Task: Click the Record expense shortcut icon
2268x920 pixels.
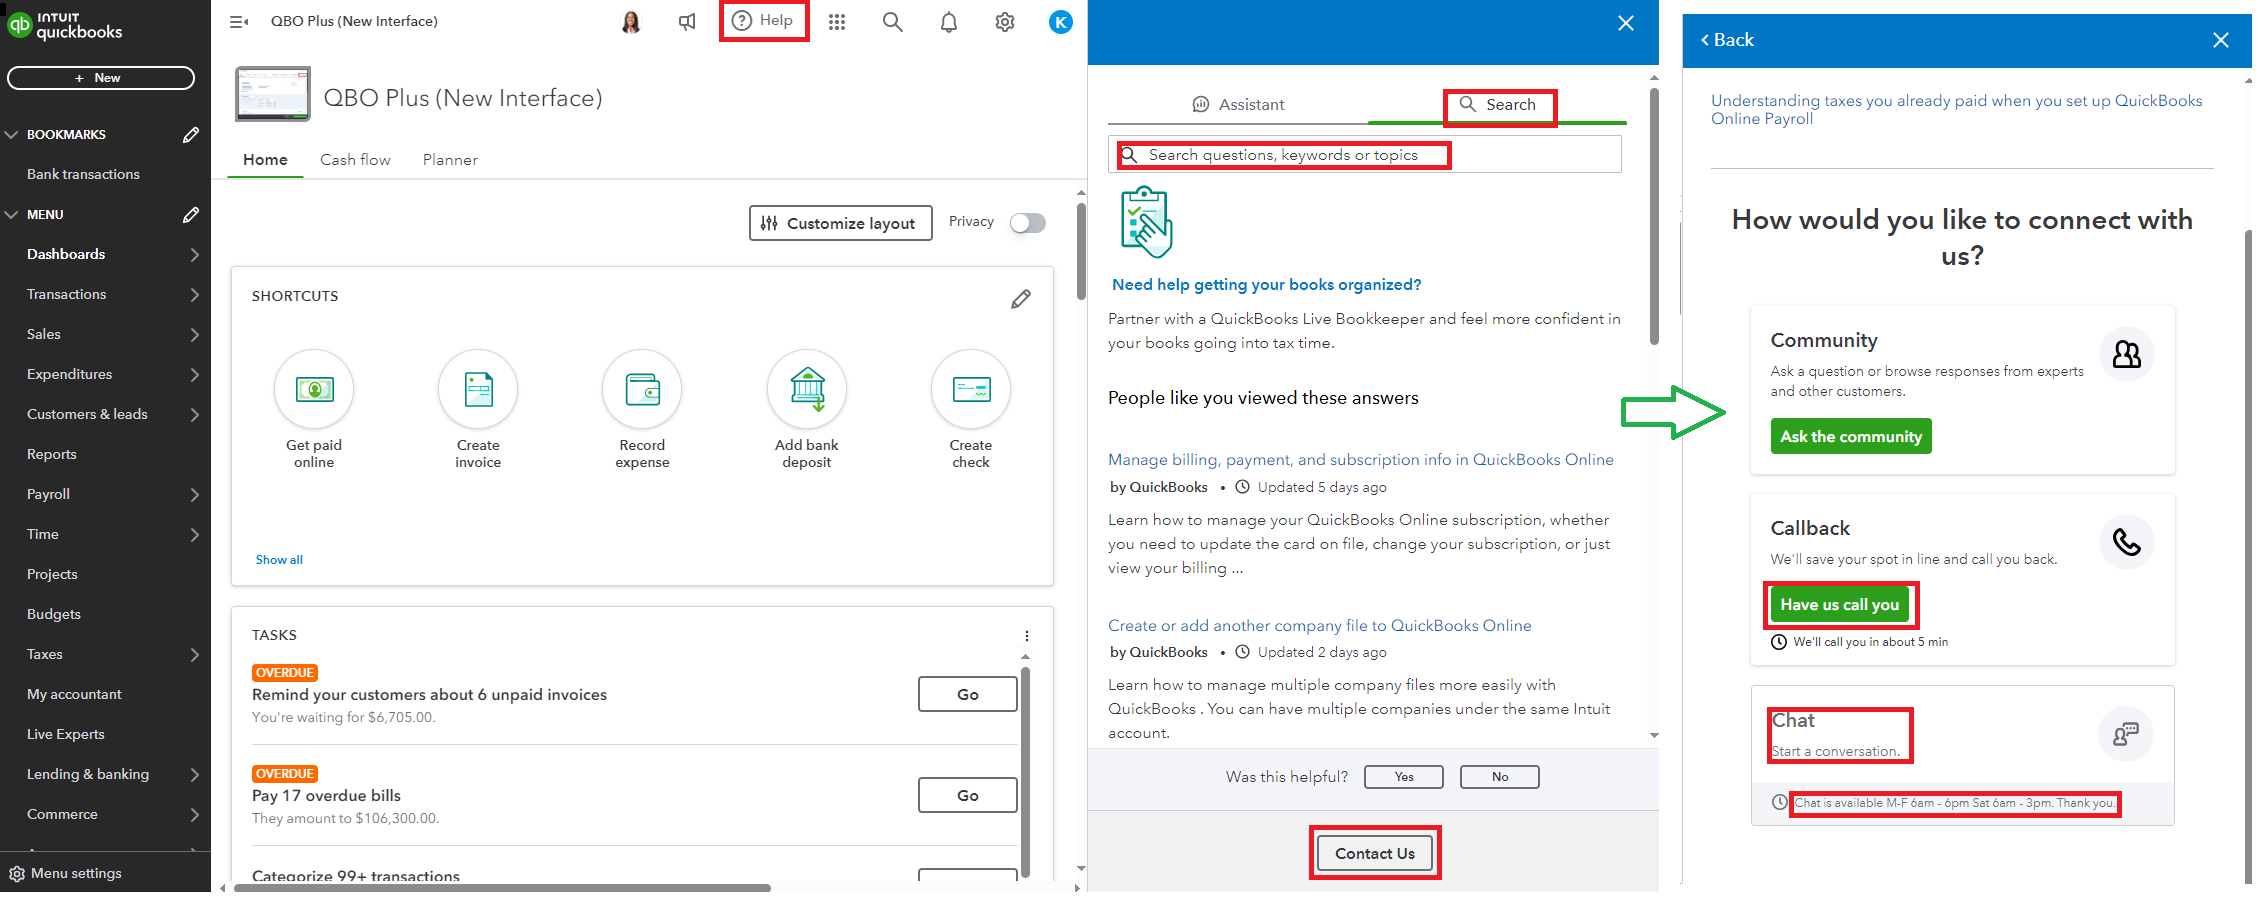Action: click(641, 389)
